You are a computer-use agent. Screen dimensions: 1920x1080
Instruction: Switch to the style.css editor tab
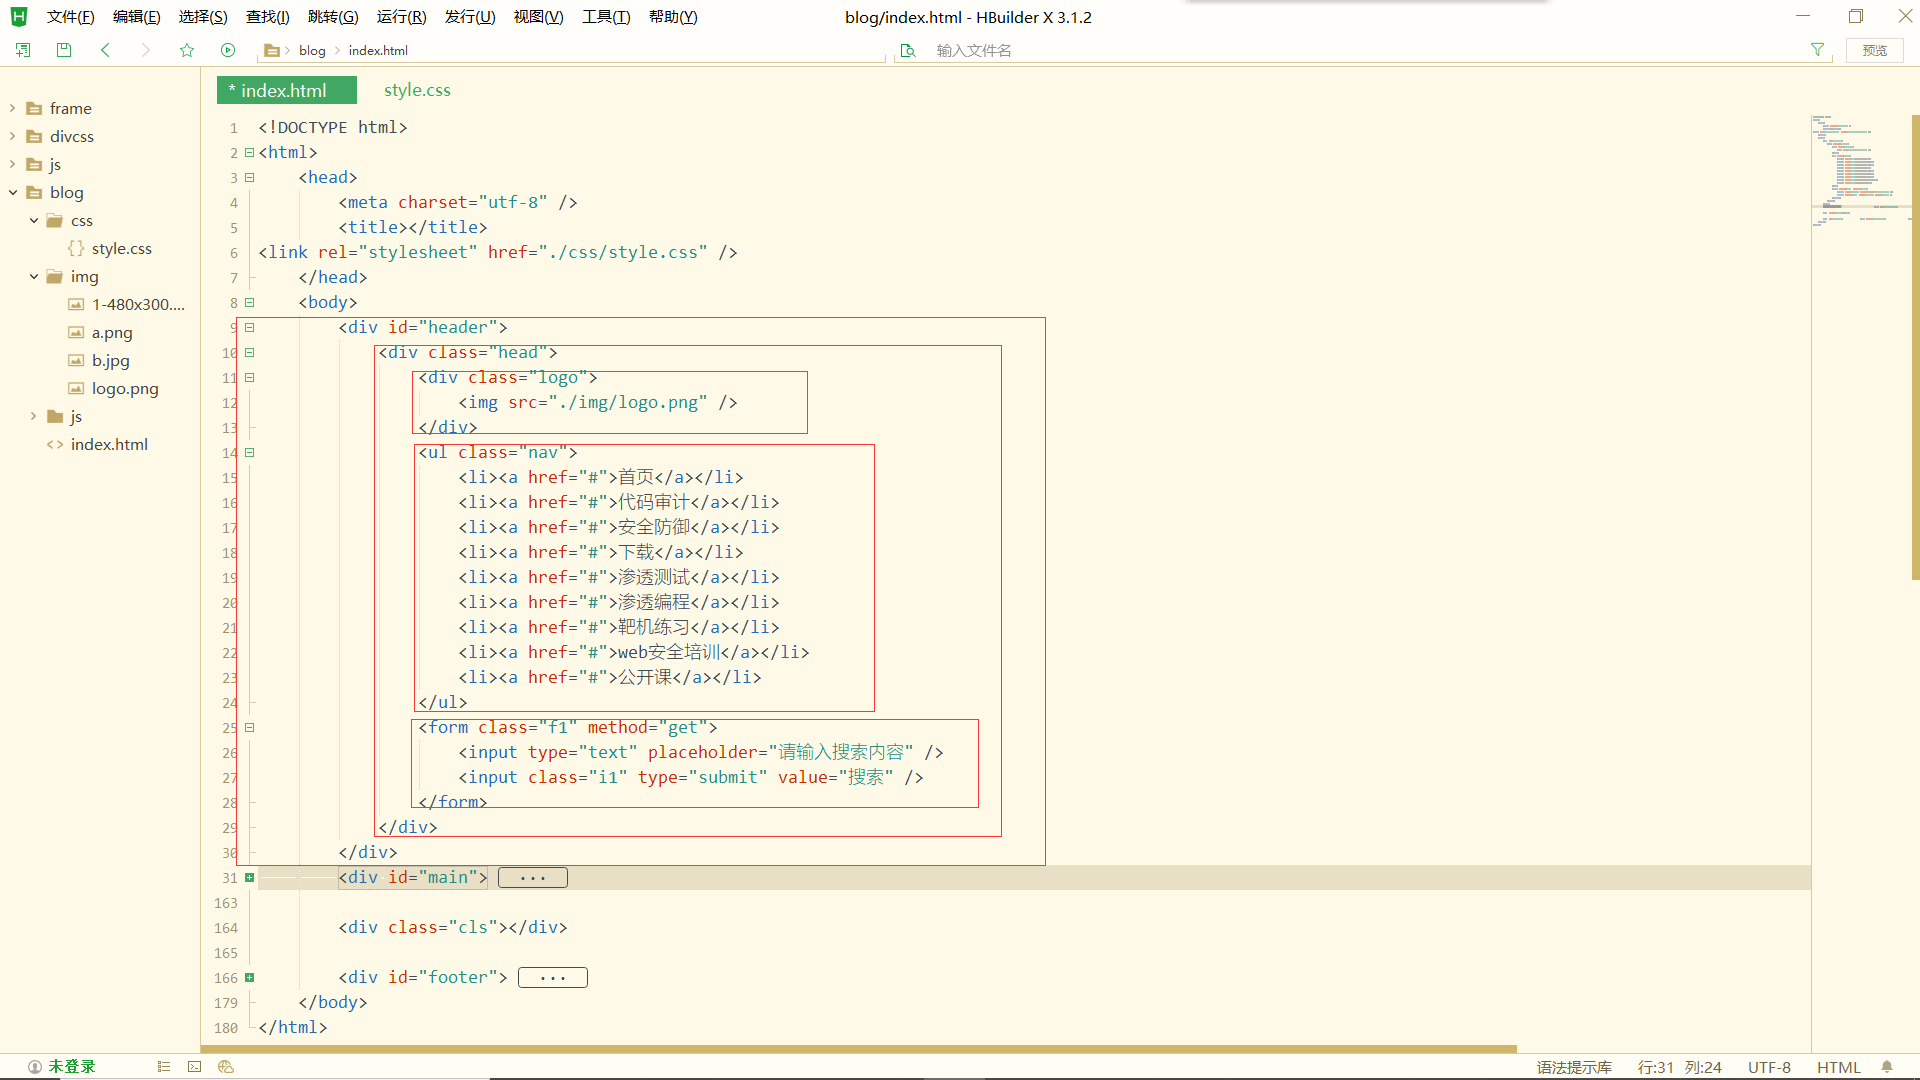coord(417,90)
